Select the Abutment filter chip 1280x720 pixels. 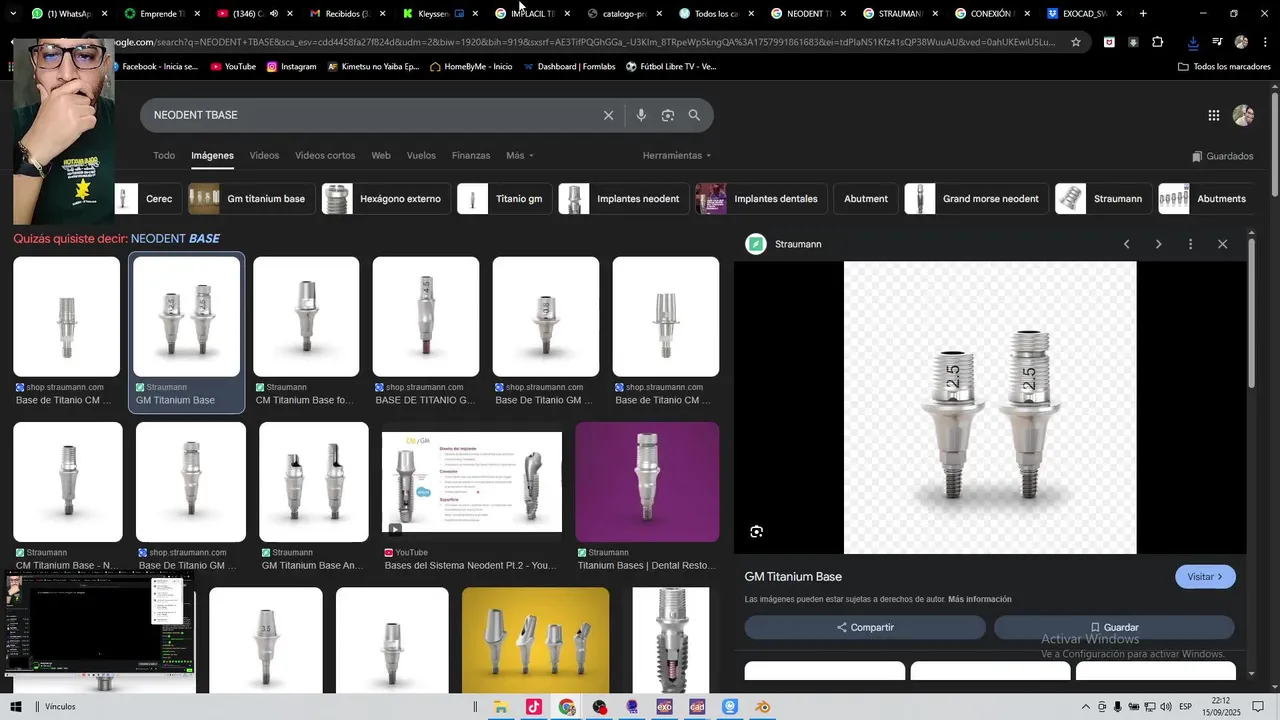866,199
